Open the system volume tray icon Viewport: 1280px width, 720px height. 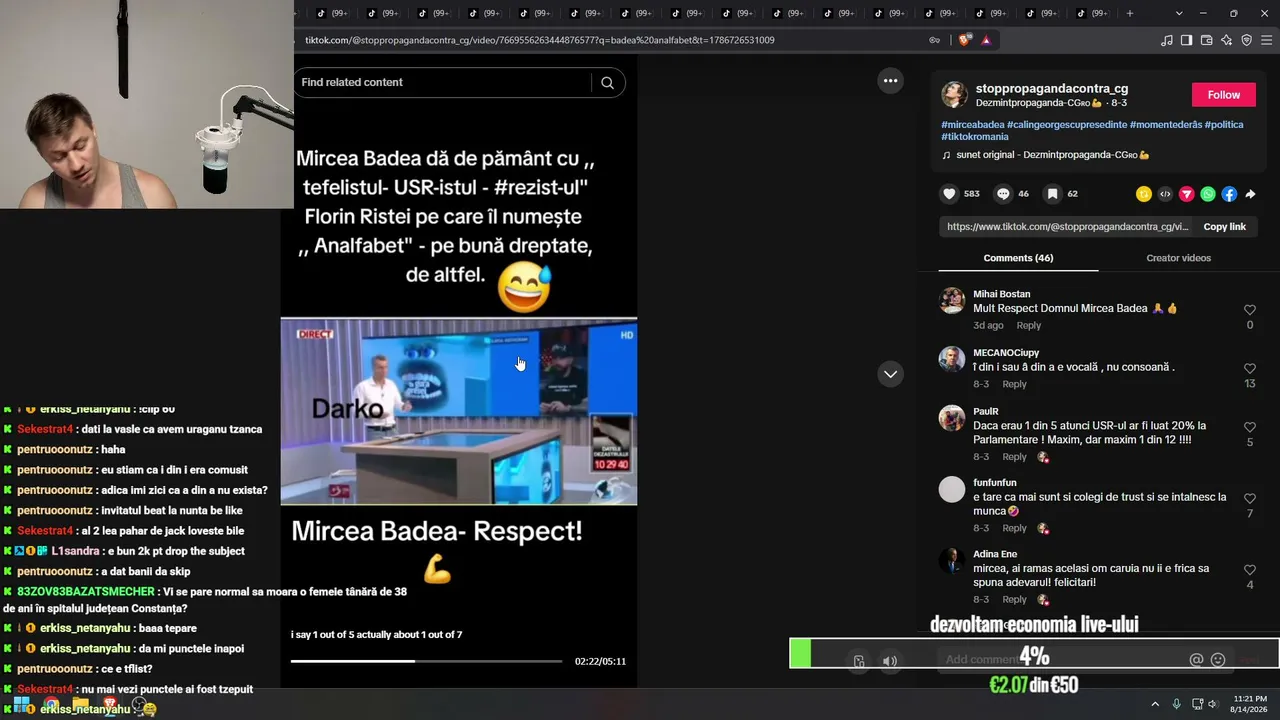(x=1213, y=704)
